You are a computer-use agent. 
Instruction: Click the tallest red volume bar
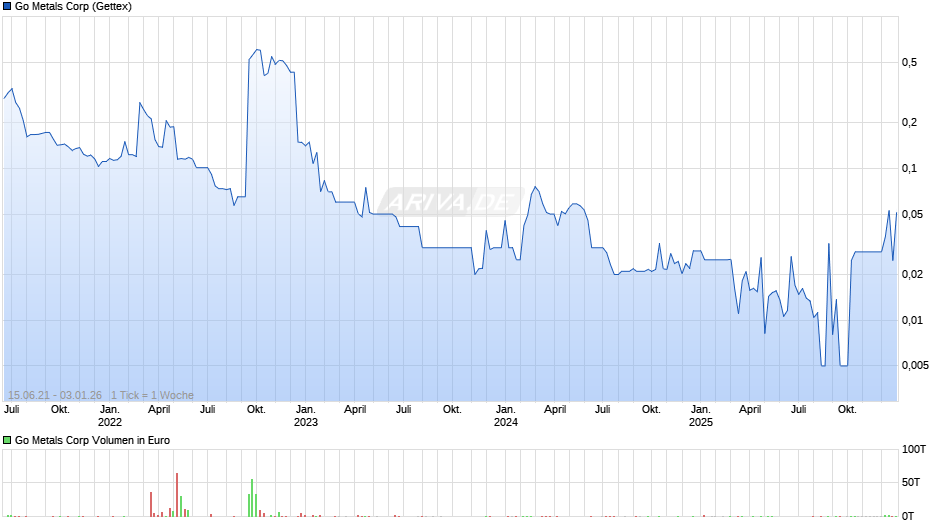point(177,495)
